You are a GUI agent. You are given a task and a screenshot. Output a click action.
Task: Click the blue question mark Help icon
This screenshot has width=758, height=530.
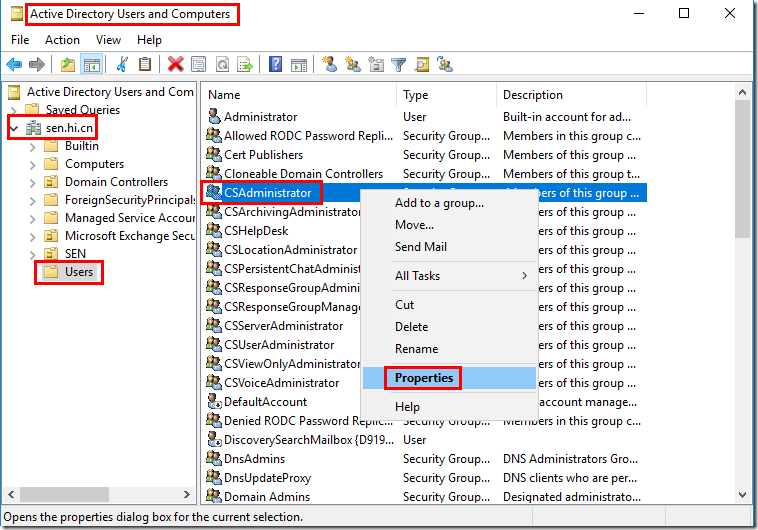point(275,64)
